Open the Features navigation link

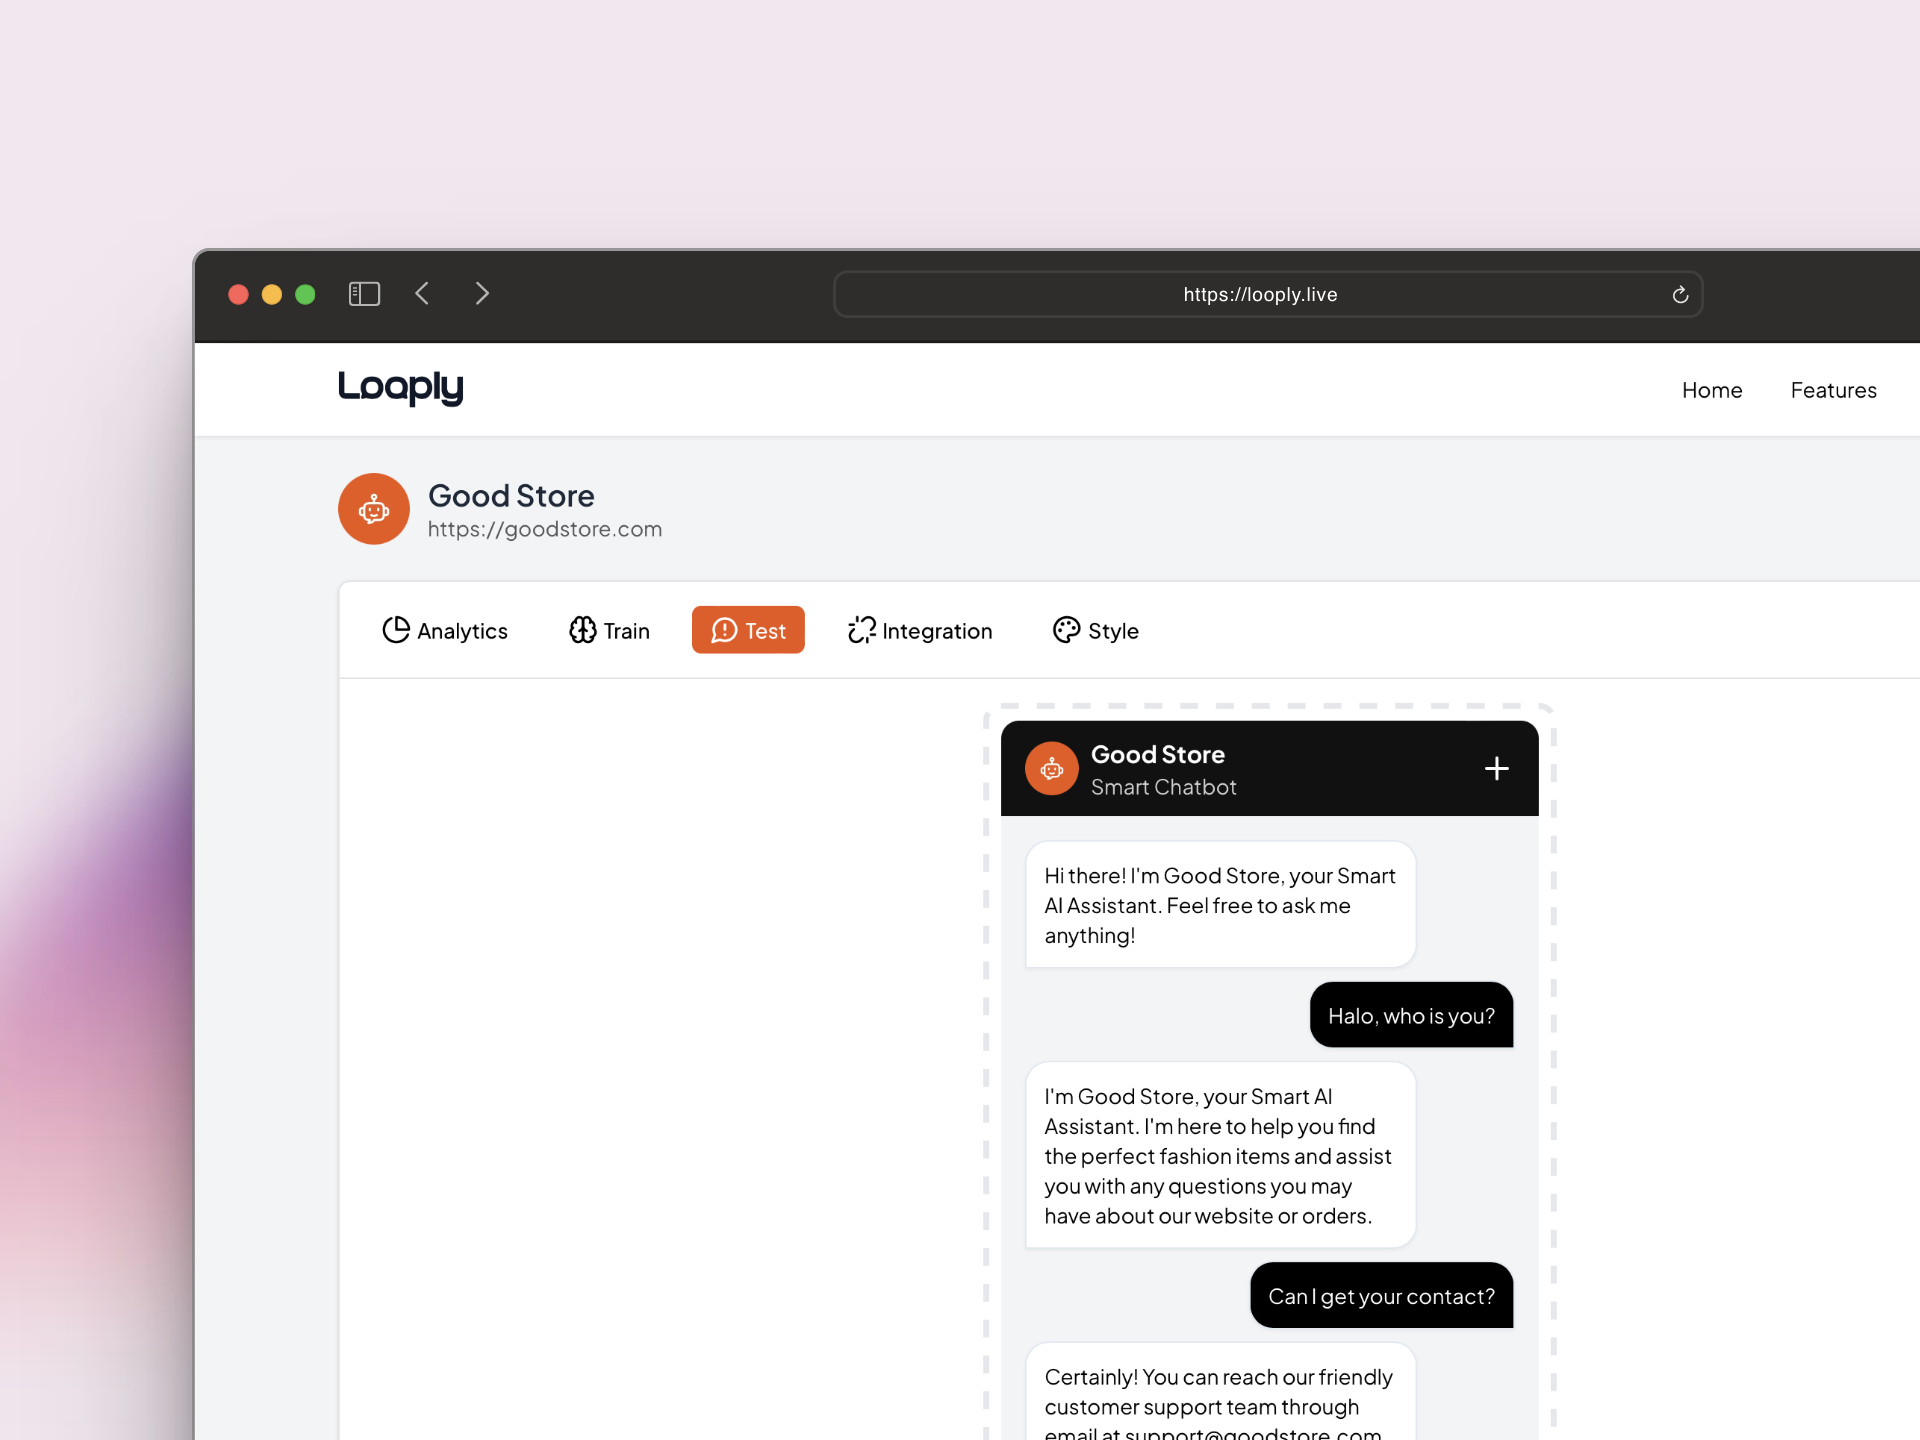tap(1833, 390)
